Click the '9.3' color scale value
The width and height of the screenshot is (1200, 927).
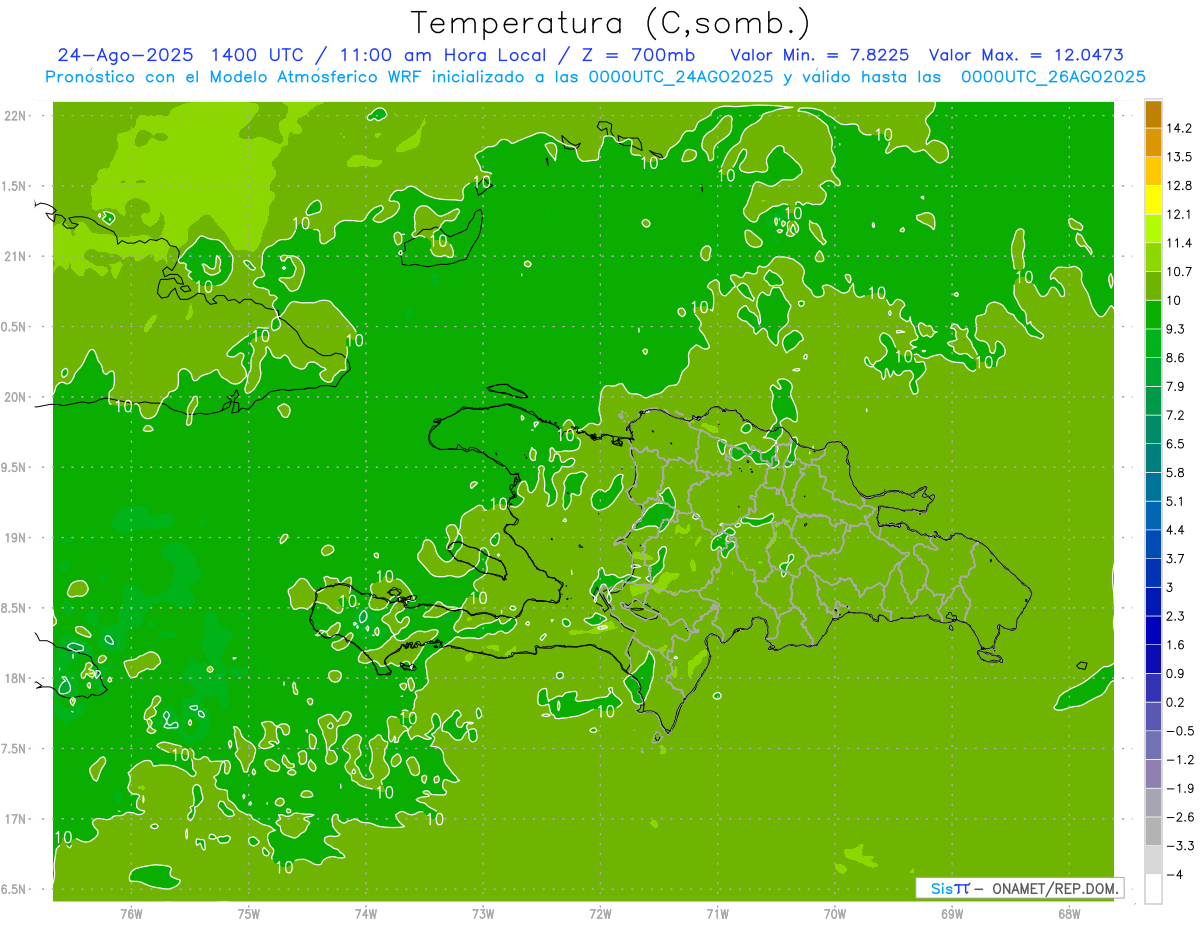tap(1177, 329)
